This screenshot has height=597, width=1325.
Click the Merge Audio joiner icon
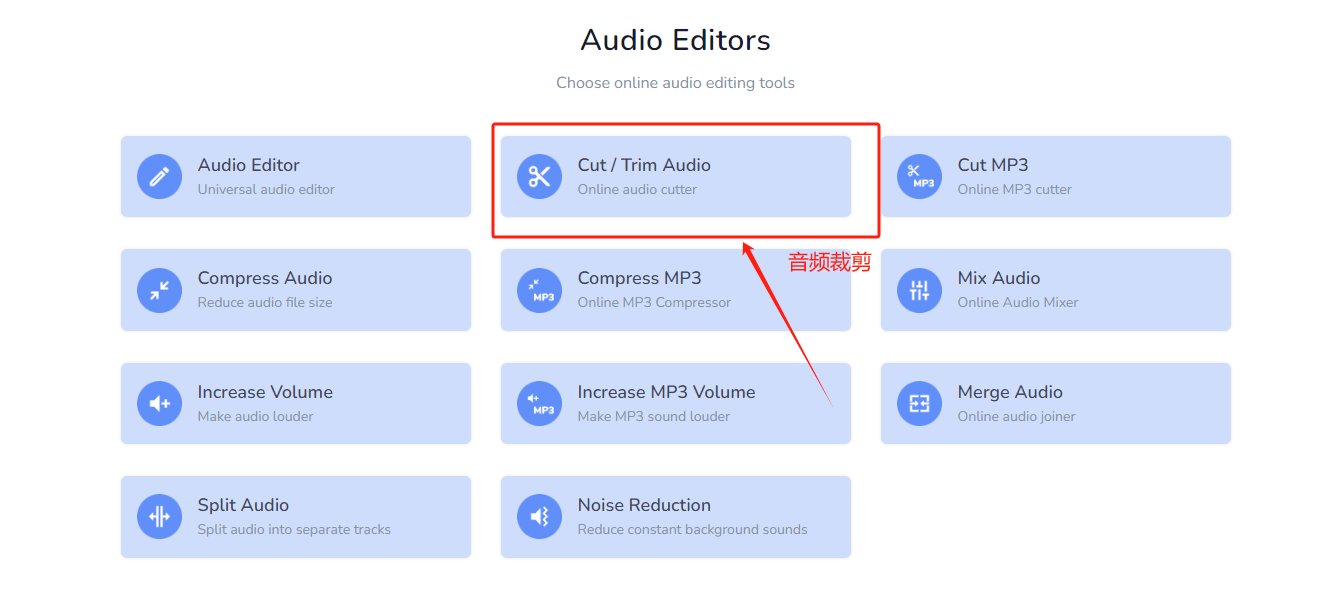click(919, 404)
